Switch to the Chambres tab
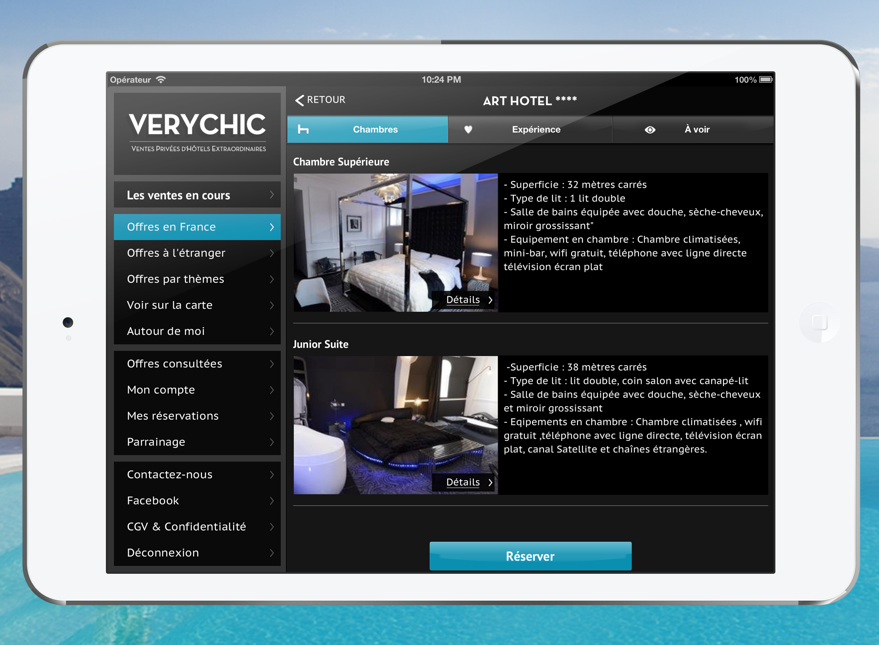This screenshot has height=645, width=879. (x=368, y=129)
